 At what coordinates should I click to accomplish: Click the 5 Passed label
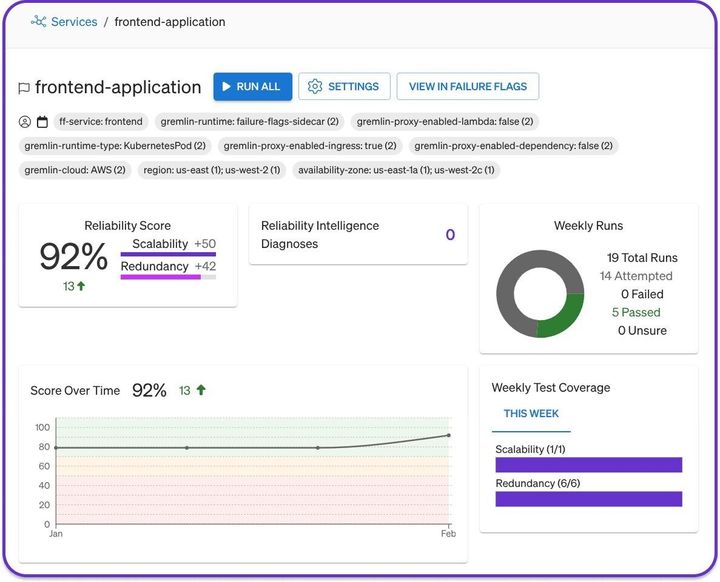636,312
